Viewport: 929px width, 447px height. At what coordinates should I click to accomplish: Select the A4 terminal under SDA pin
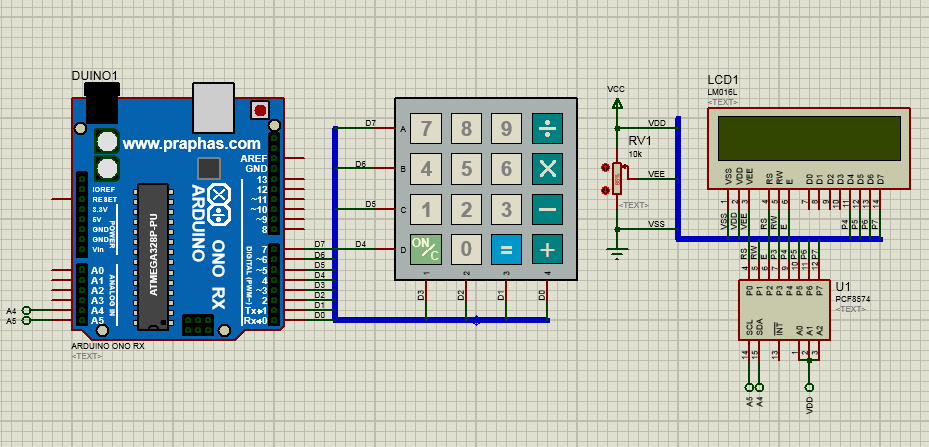tap(759, 387)
